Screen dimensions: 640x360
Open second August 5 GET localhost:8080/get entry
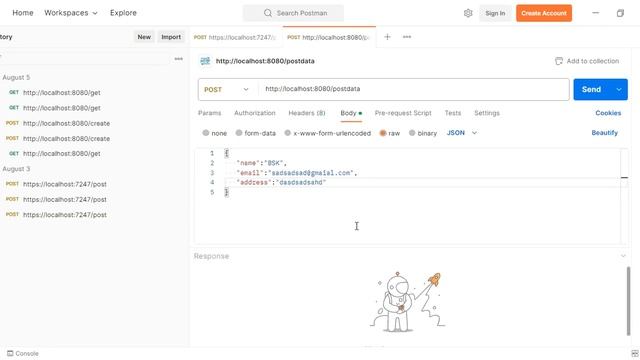click(x=62, y=108)
